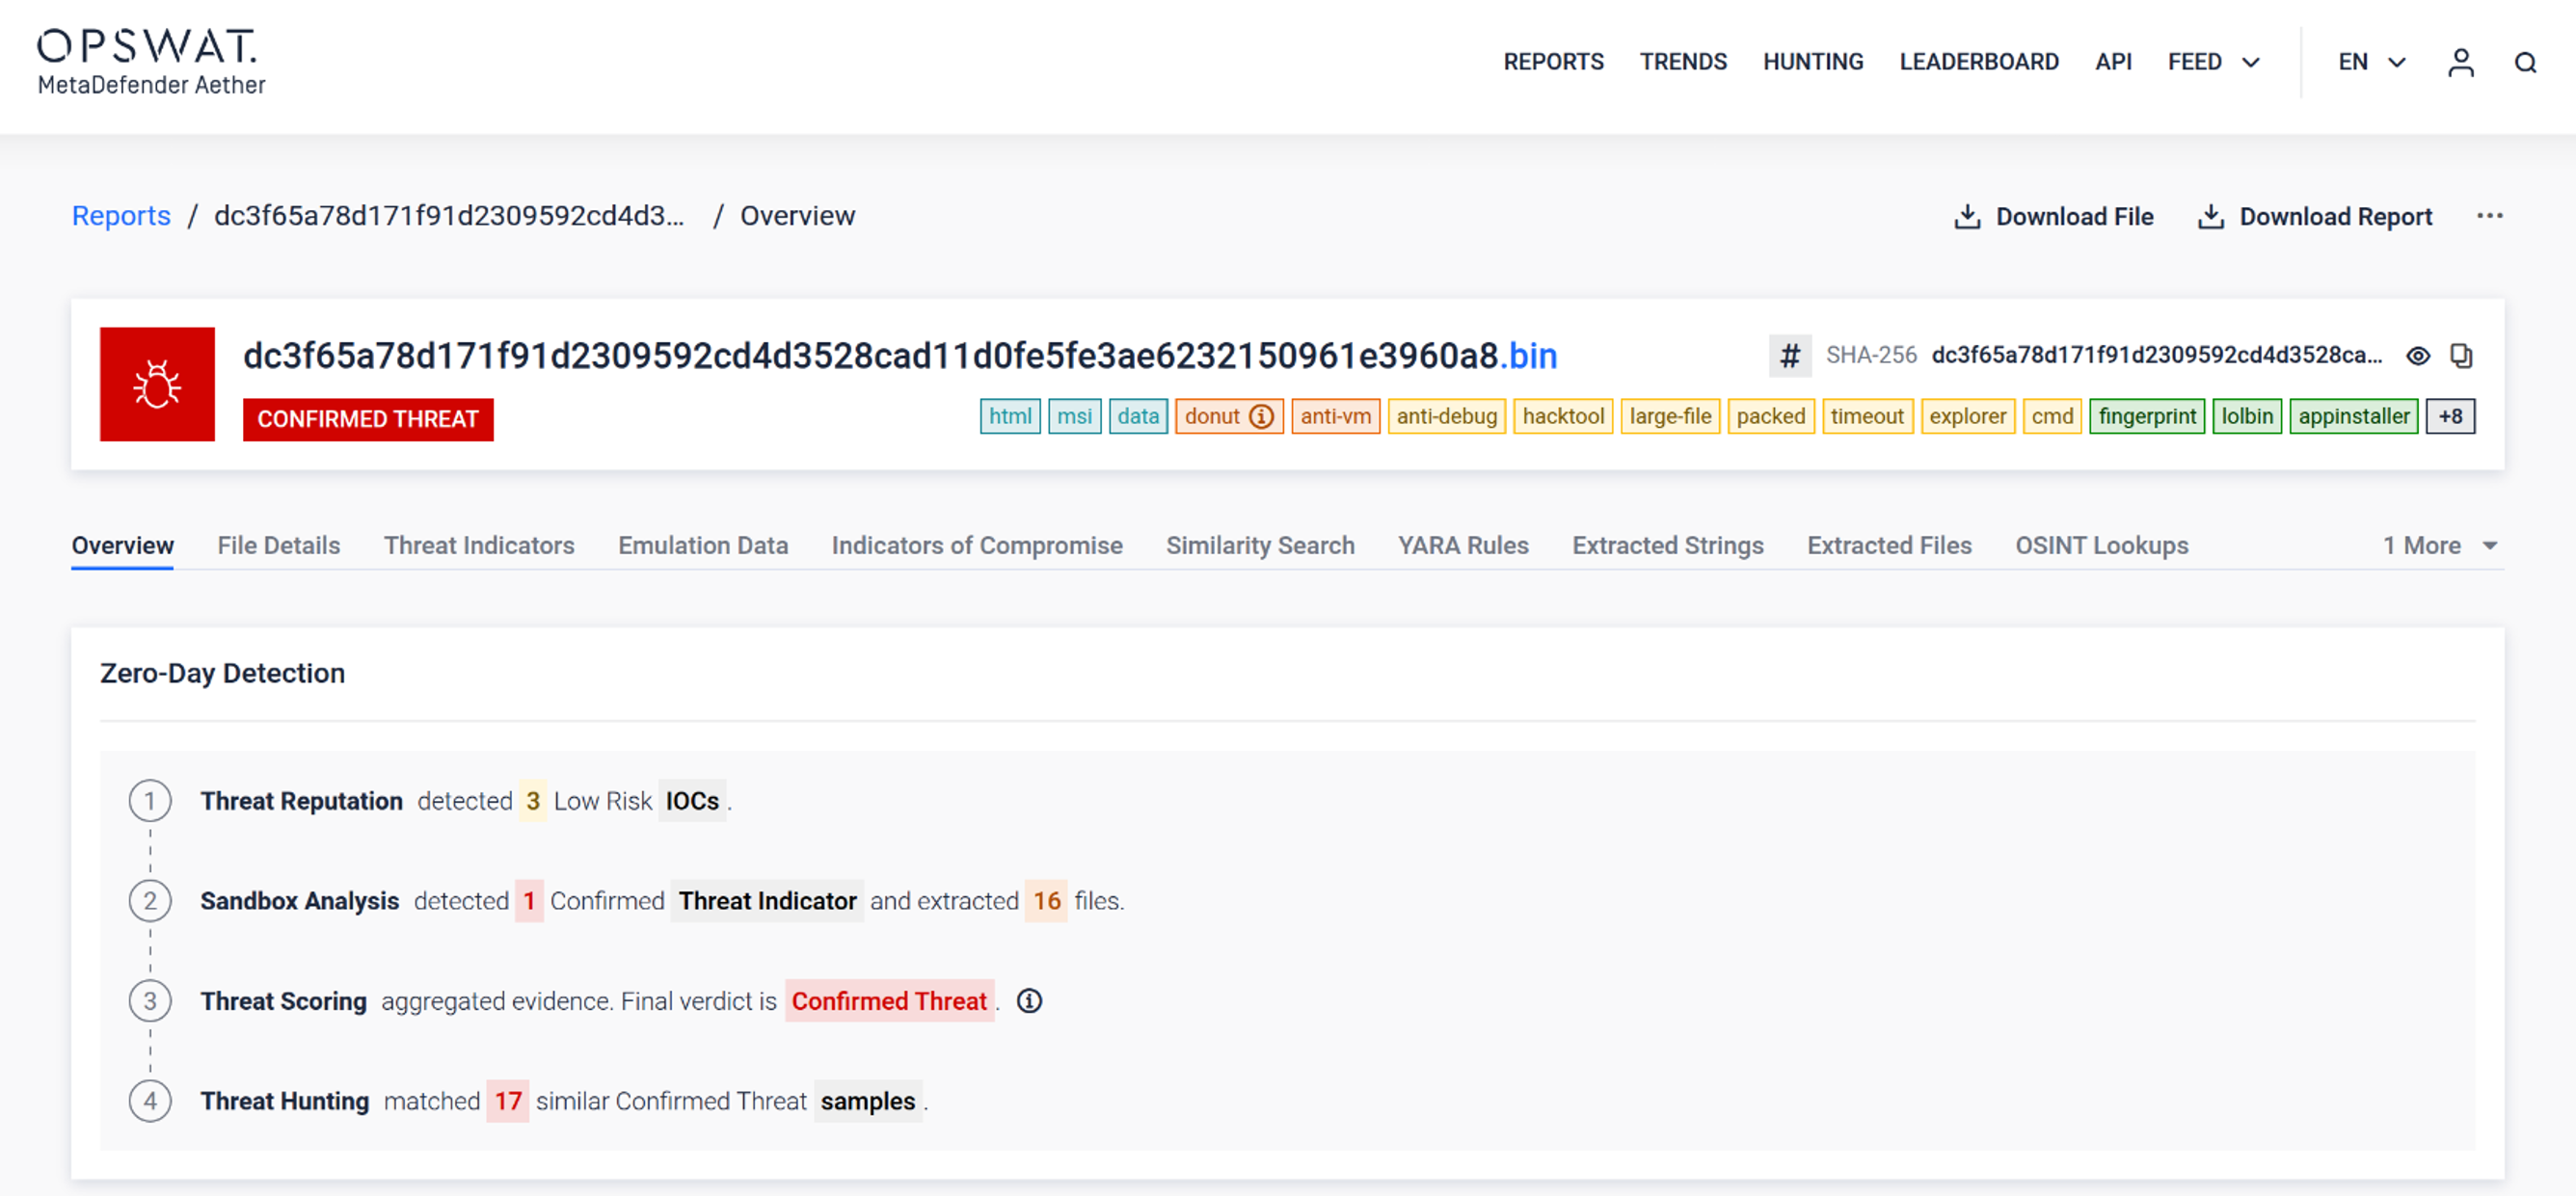Click the hash type # icon
Viewport: 2576px width, 1196px height.
pyautogui.click(x=1789, y=356)
